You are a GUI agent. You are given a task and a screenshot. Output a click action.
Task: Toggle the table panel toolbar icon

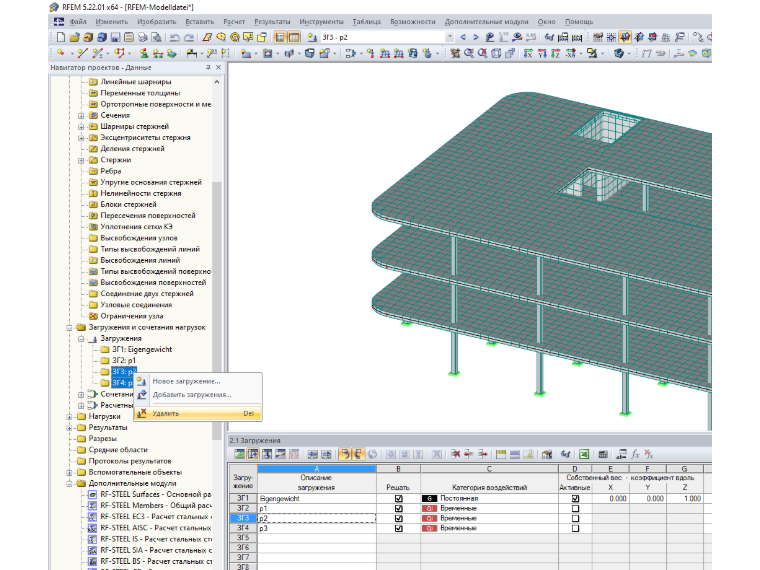[294, 37]
